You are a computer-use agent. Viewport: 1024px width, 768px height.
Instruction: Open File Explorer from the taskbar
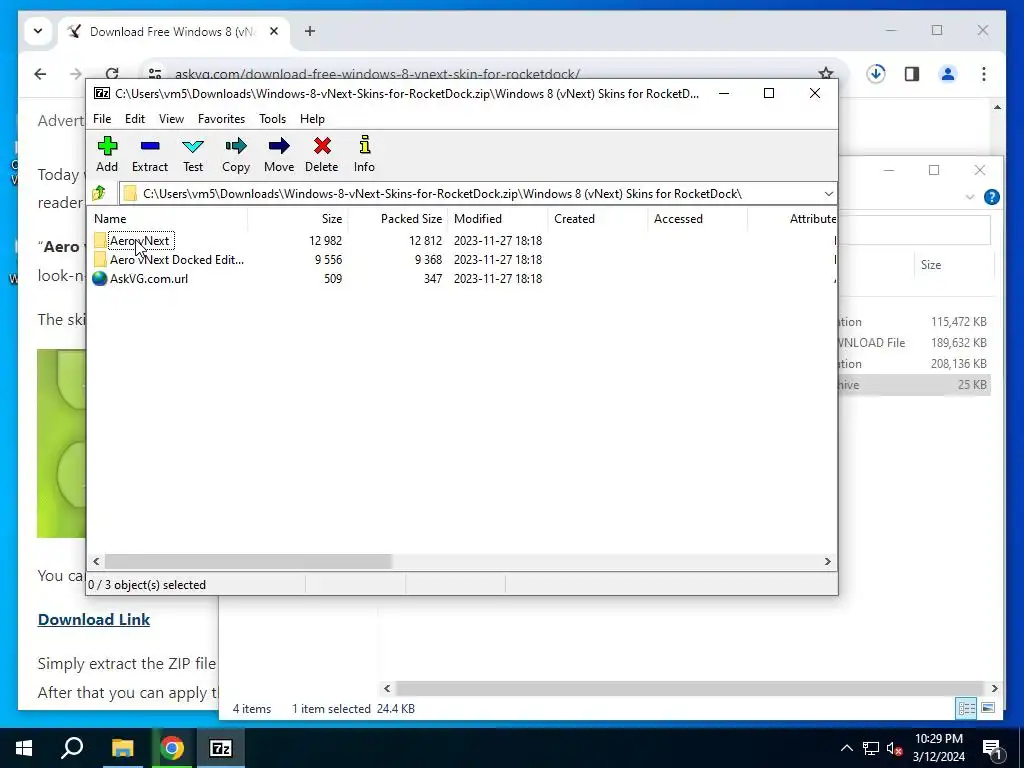point(122,748)
